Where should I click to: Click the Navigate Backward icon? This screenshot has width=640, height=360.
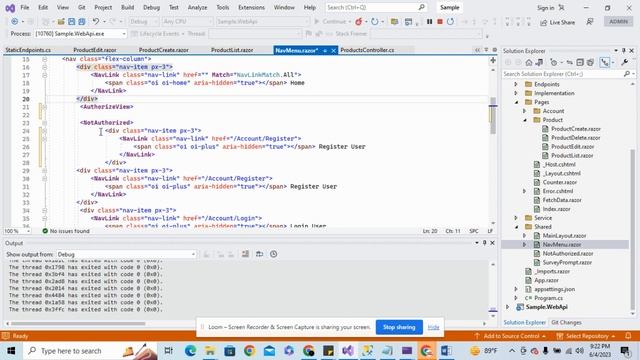pyautogui.click(x=15, y=22)
